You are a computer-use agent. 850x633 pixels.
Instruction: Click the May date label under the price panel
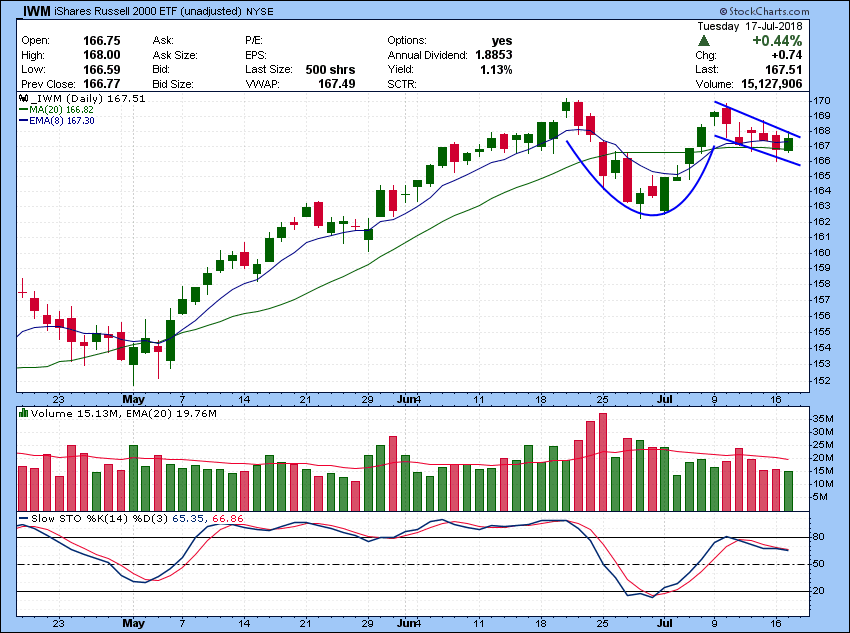pos(133,399)
